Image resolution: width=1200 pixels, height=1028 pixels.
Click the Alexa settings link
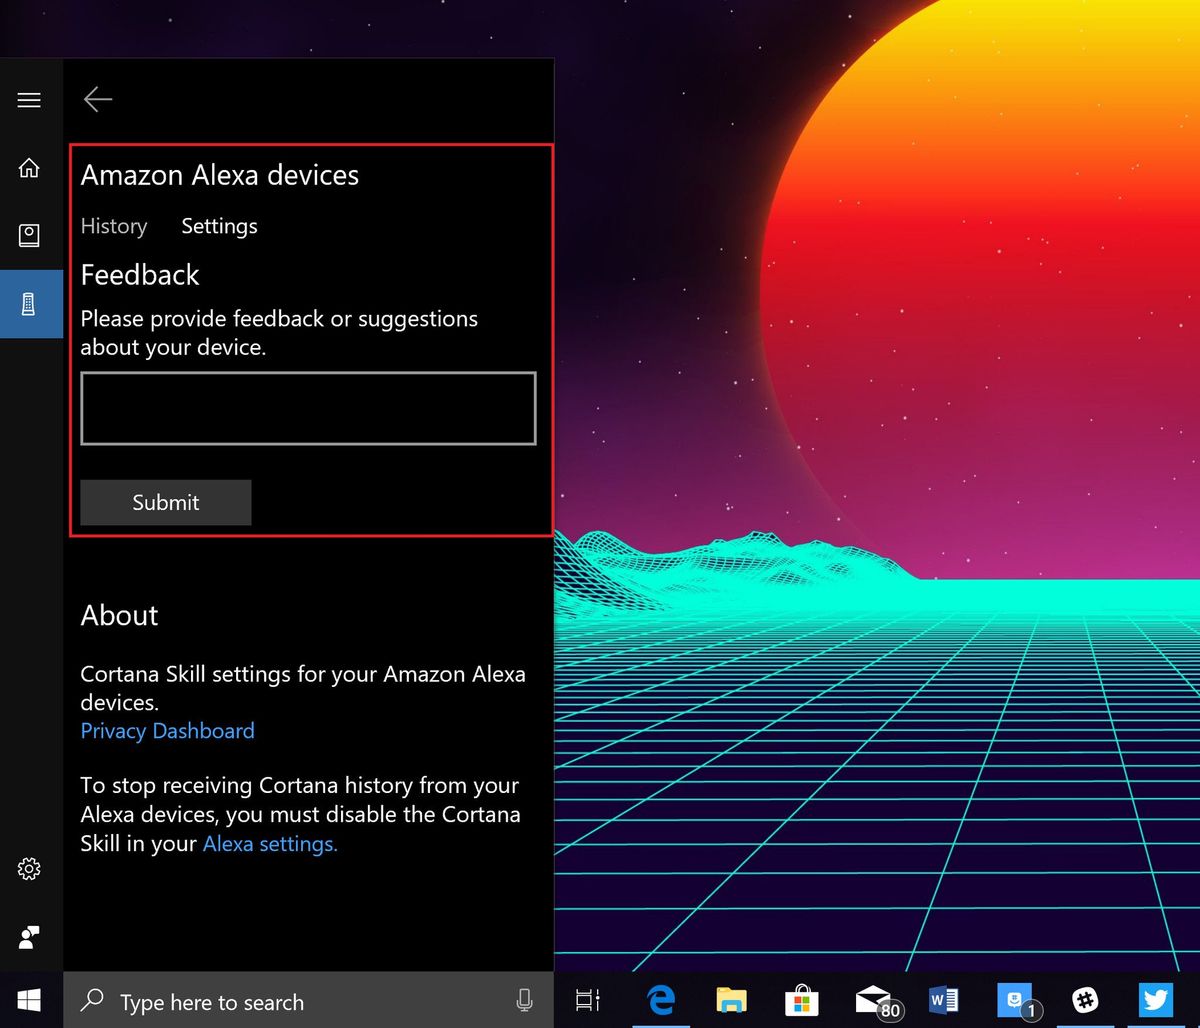pos(269,843)
